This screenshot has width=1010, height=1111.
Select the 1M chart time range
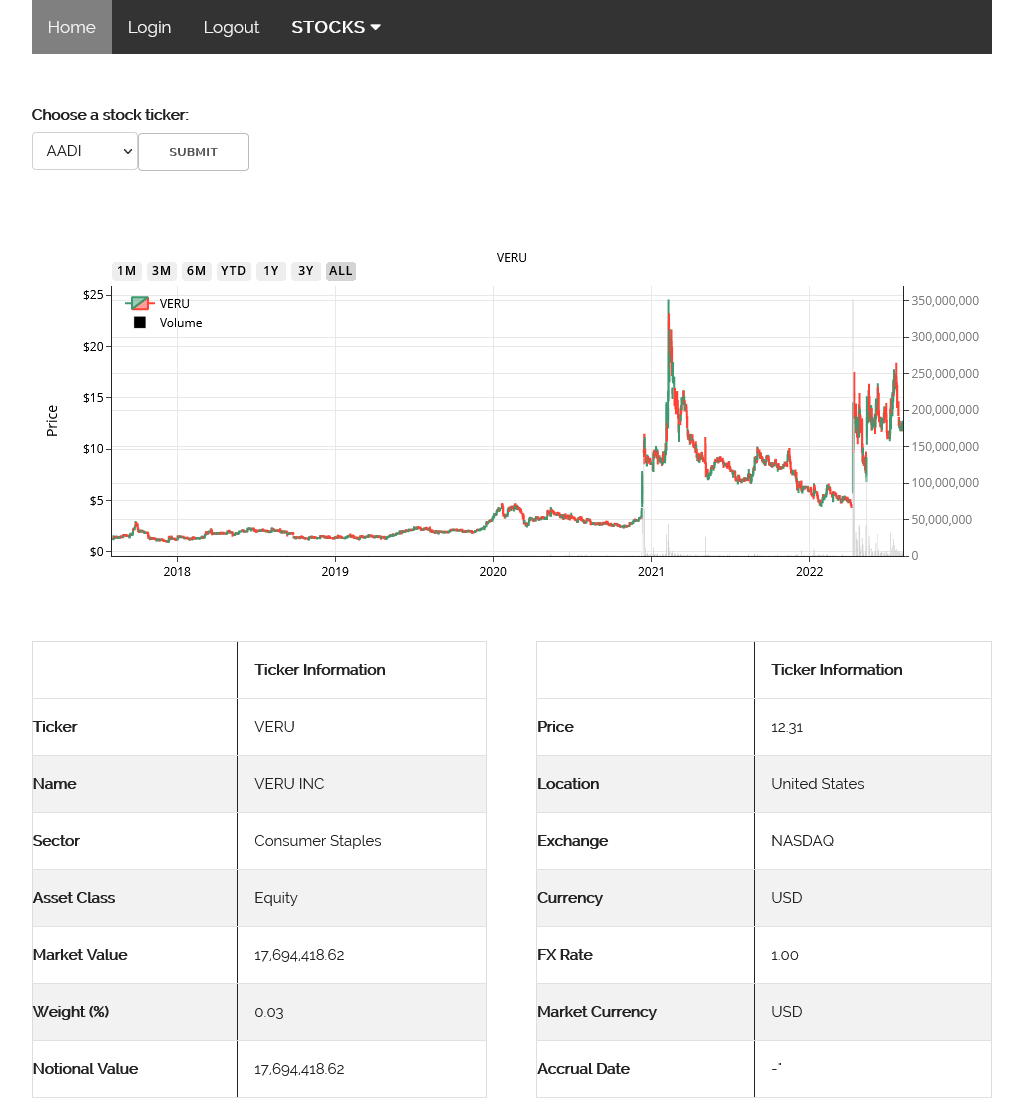tap(126, 270)
